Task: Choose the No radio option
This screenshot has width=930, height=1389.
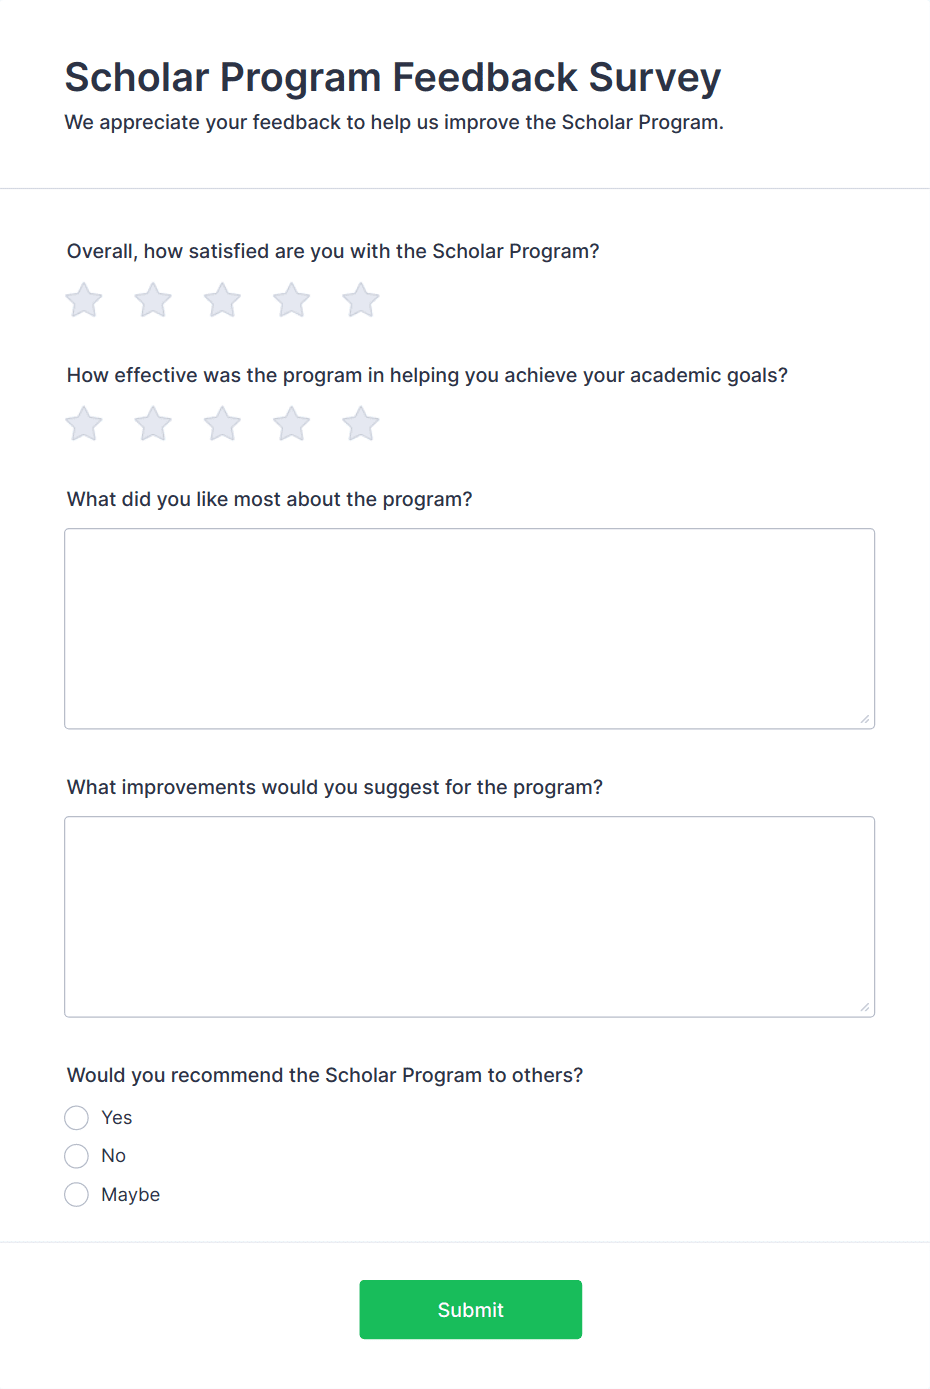Action: 77,1156
